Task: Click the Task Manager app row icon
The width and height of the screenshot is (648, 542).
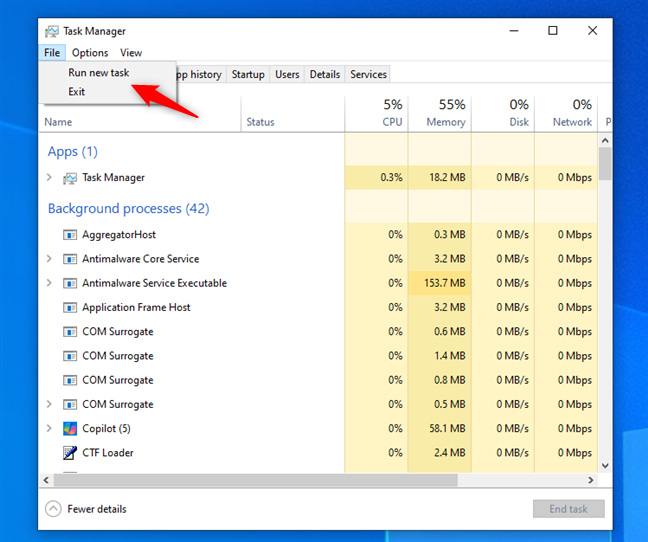Action: pyautogui.click(x=69, y=178)
